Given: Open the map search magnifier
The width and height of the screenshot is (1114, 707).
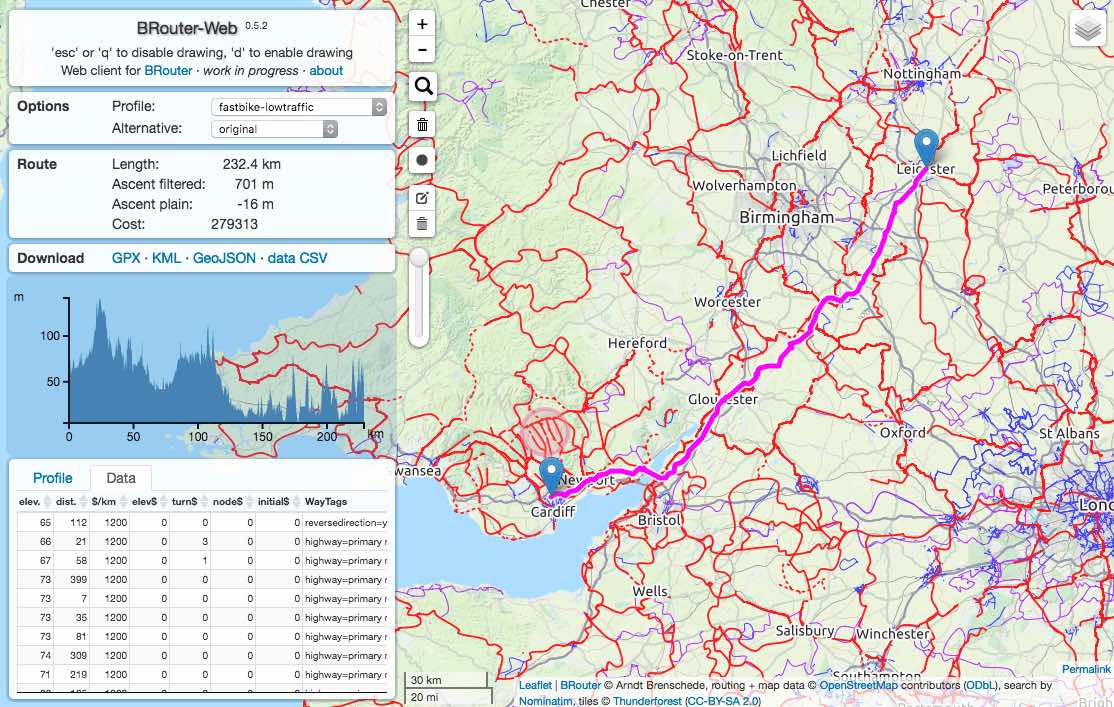Looking at the screenshot, I should pyautogui.click(x=423, y=87).
